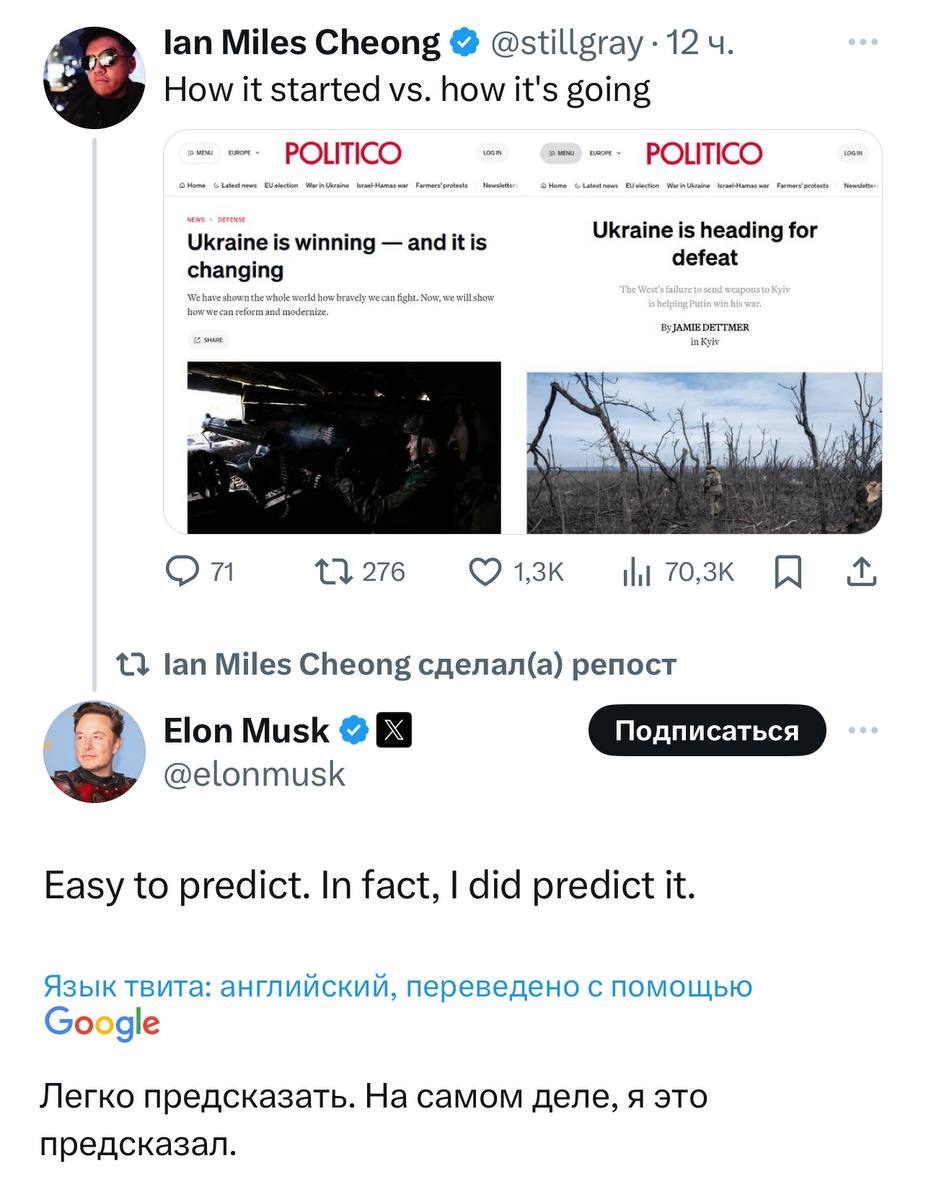Open the 'Ukraine is winning' Politico image
Screen dimensions: 926x1185
pos(344,332)
